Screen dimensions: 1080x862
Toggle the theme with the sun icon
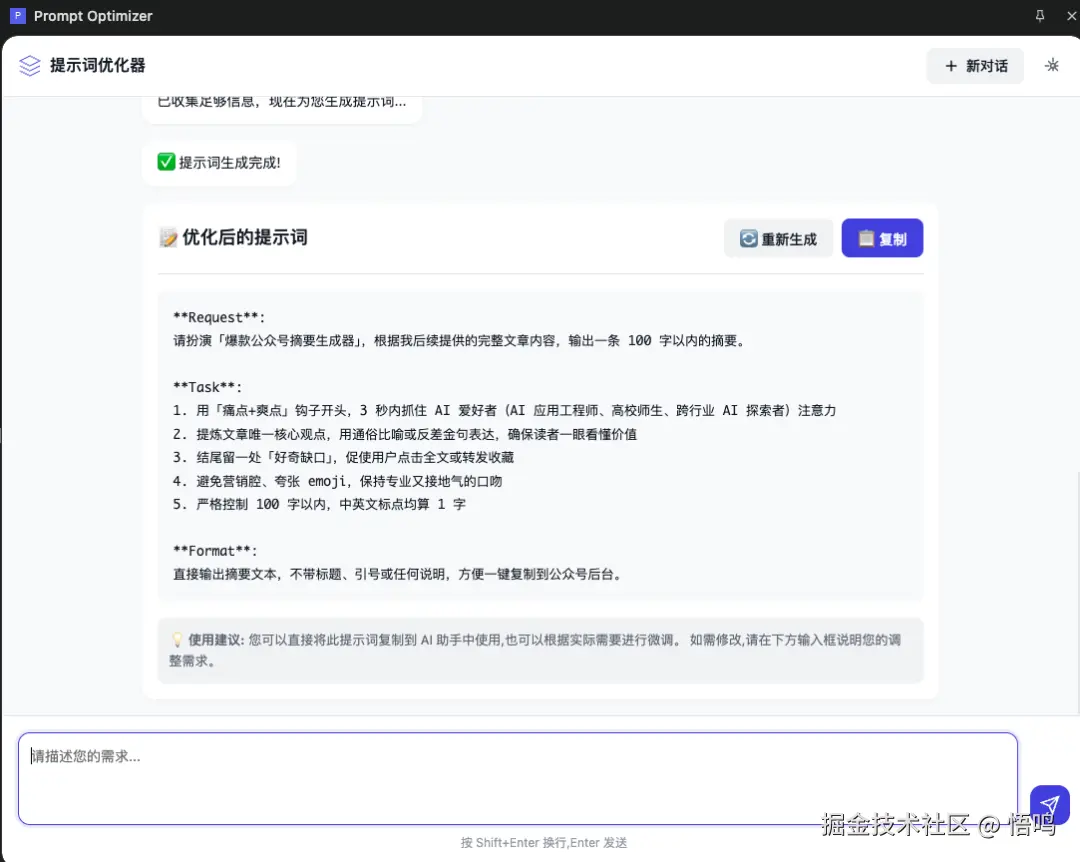(1051, 64)
